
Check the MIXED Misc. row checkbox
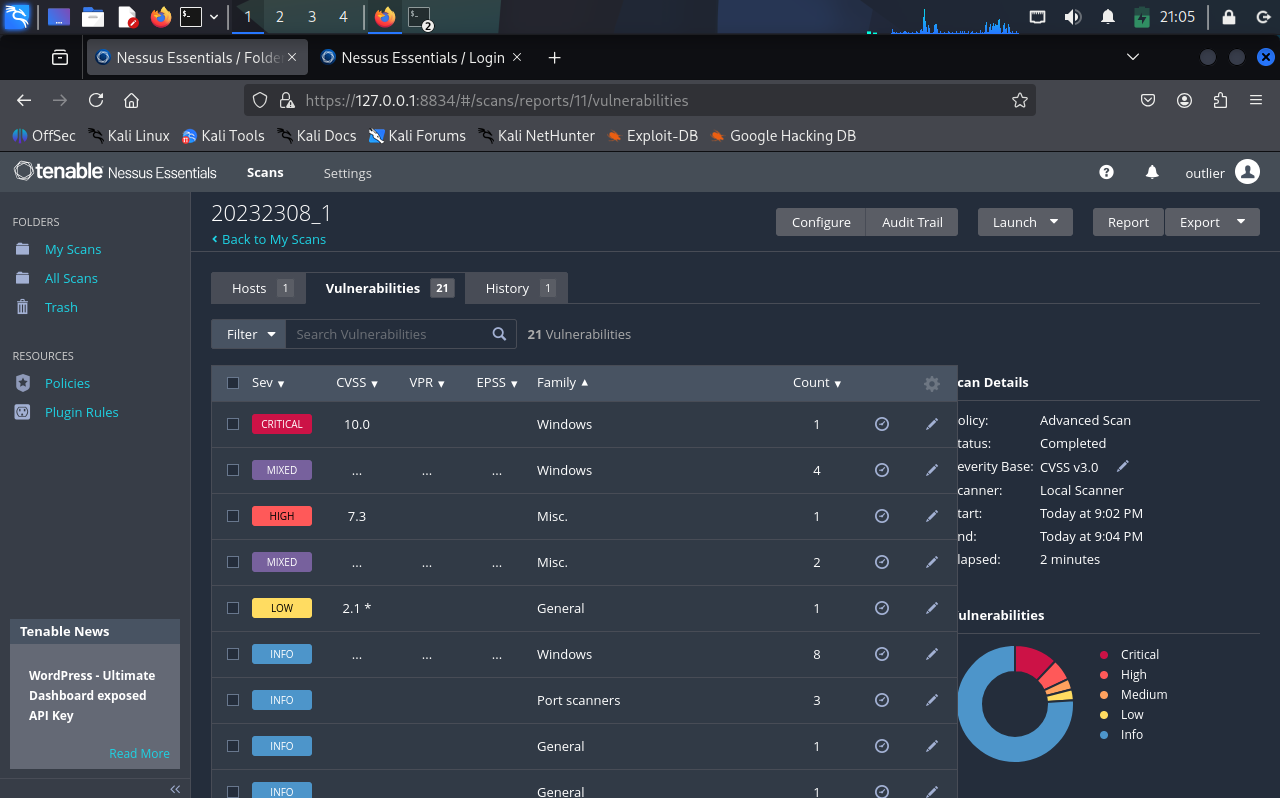[233, 562]
